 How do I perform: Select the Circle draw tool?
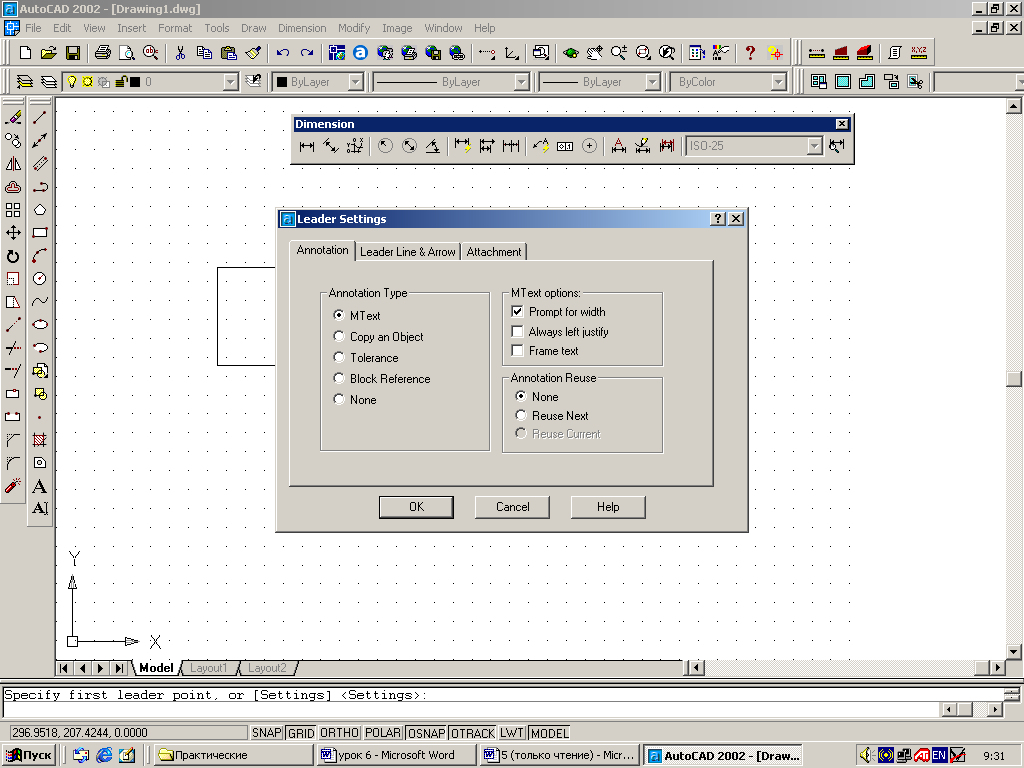click(40, 279)
